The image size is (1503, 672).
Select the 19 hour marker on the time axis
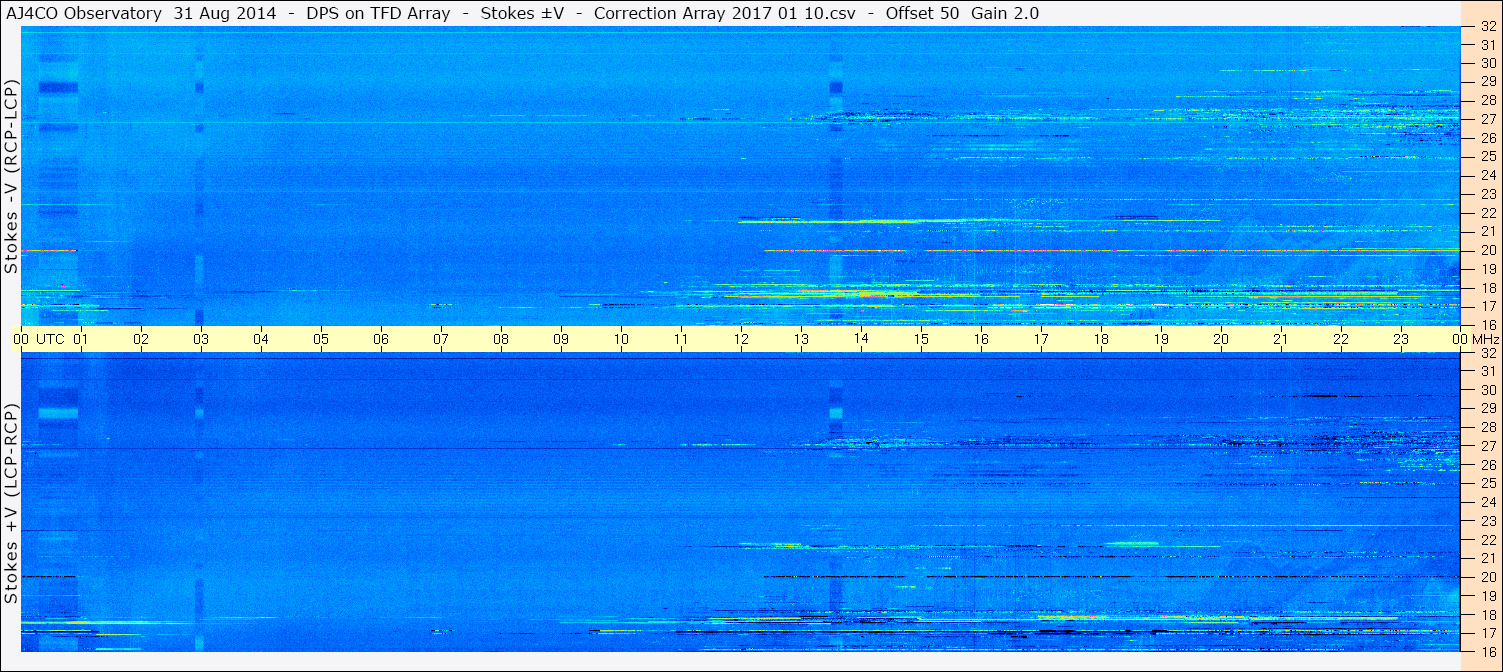(1161, 339)
